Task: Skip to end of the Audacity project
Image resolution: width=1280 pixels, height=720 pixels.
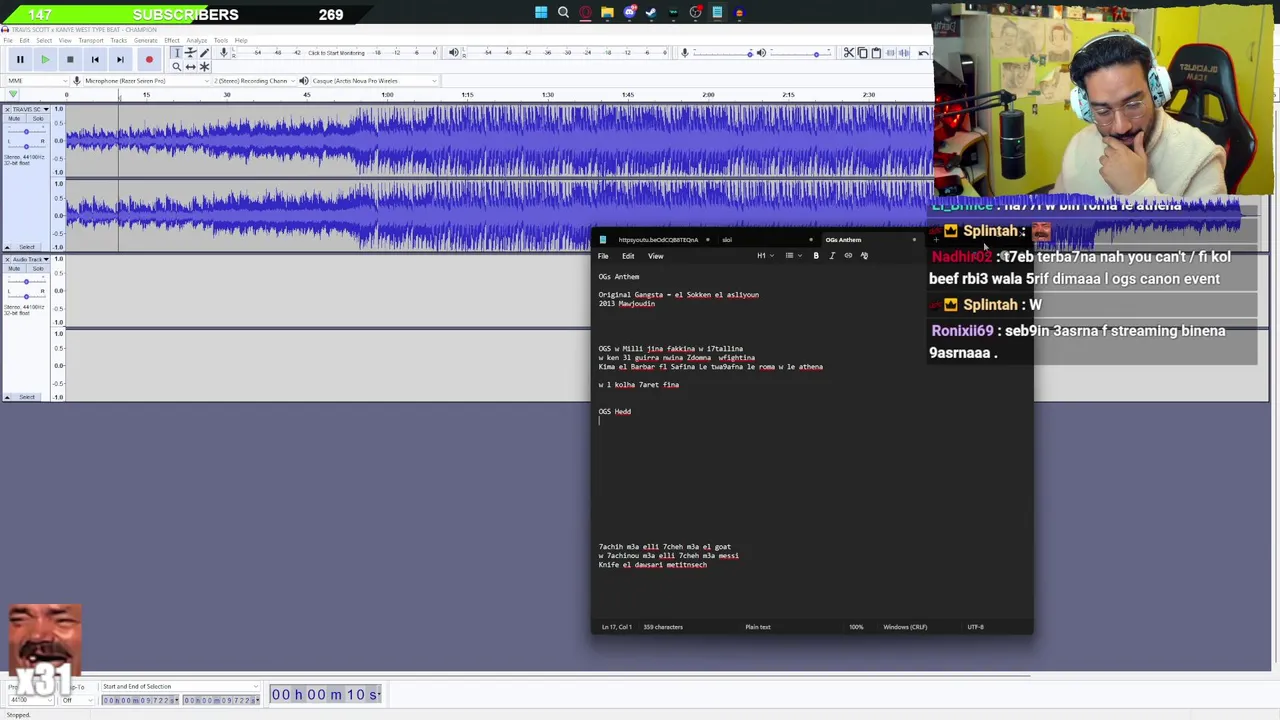Action: click(120, 59)
